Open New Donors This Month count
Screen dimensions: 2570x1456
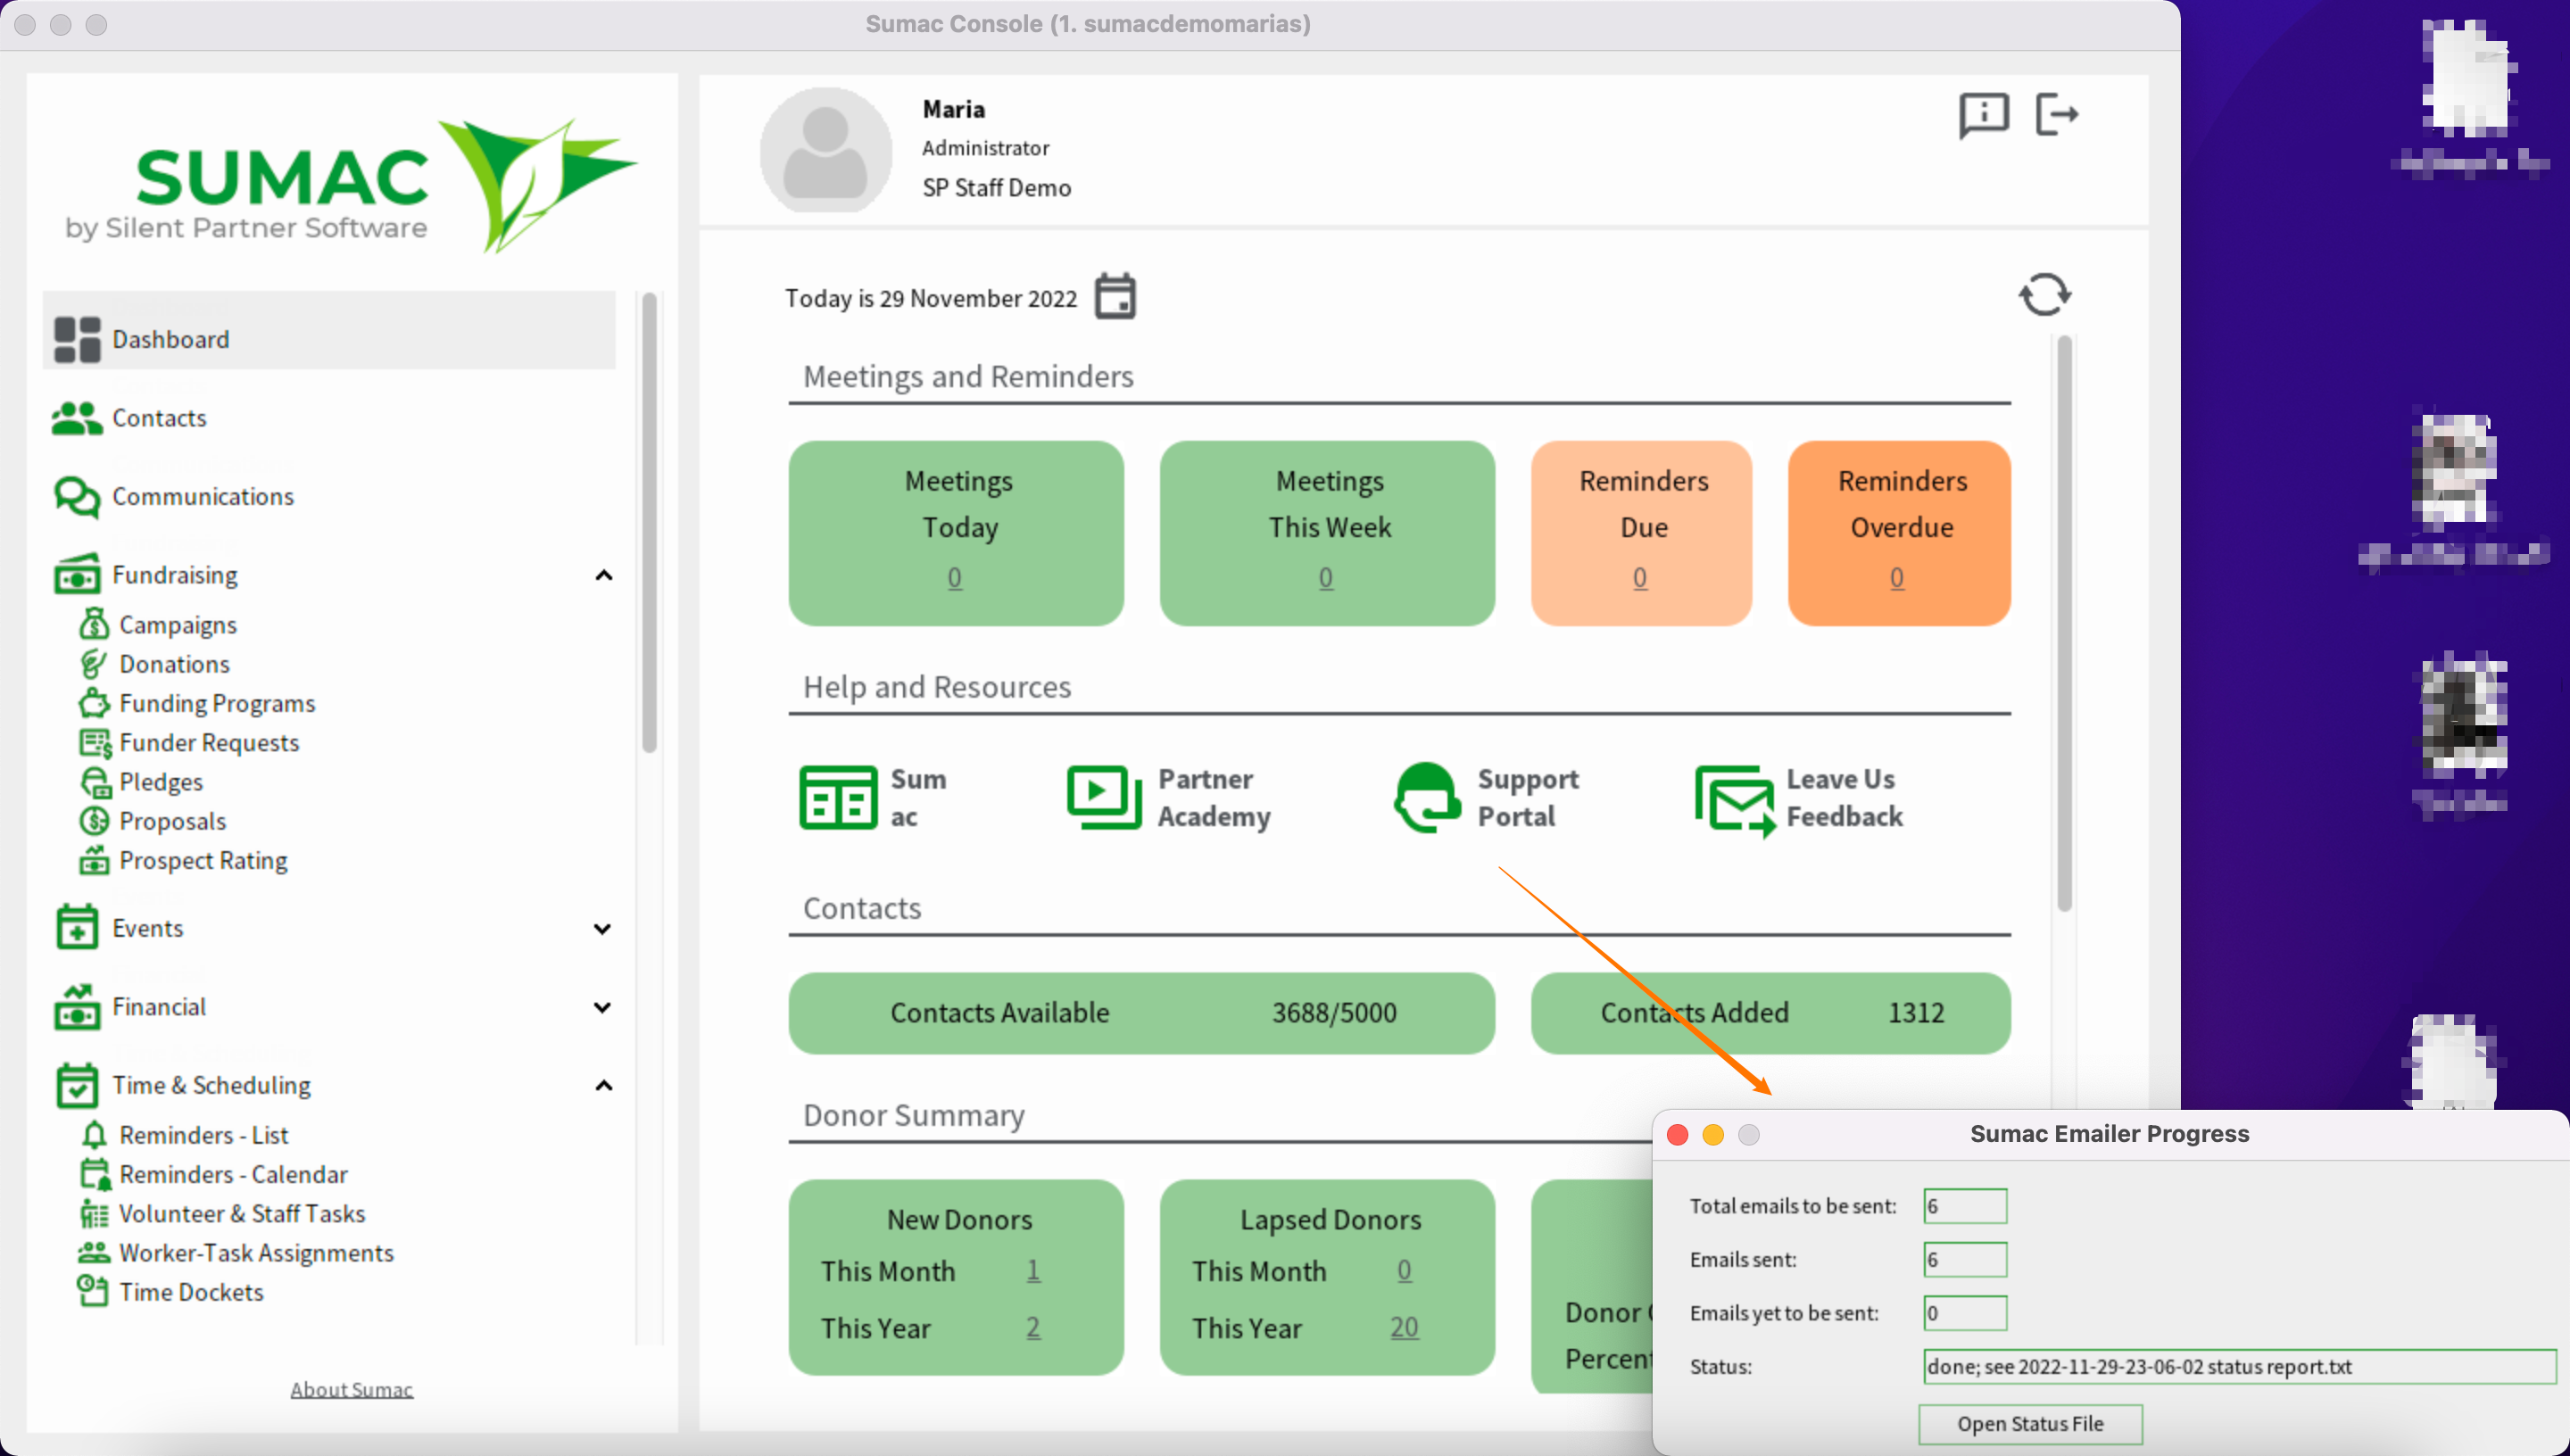1033,1270
